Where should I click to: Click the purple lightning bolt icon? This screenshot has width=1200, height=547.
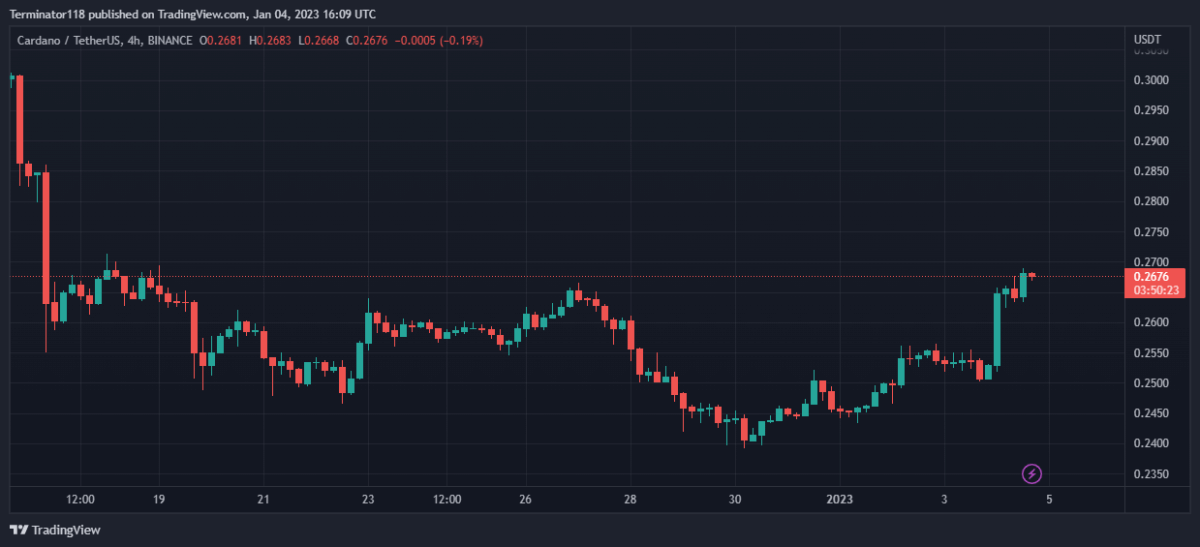pyautogui.click(x=1032, y=473)
